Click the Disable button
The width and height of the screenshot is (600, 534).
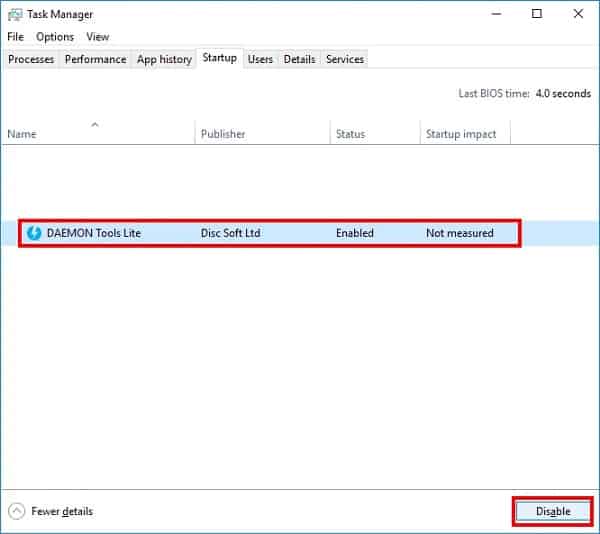point(553,511)
